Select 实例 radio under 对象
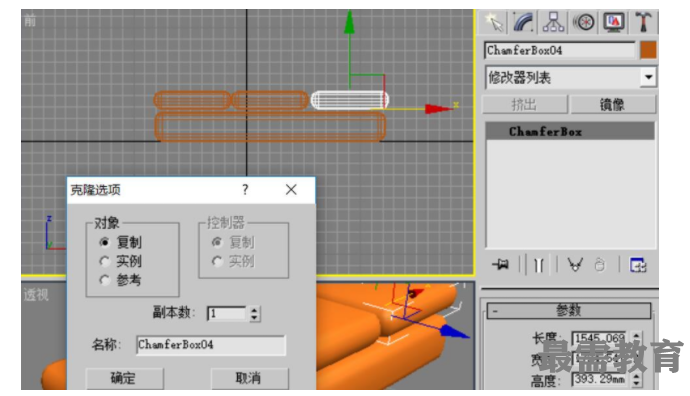The width and height of the screenshot is (690, 396). 105,261
